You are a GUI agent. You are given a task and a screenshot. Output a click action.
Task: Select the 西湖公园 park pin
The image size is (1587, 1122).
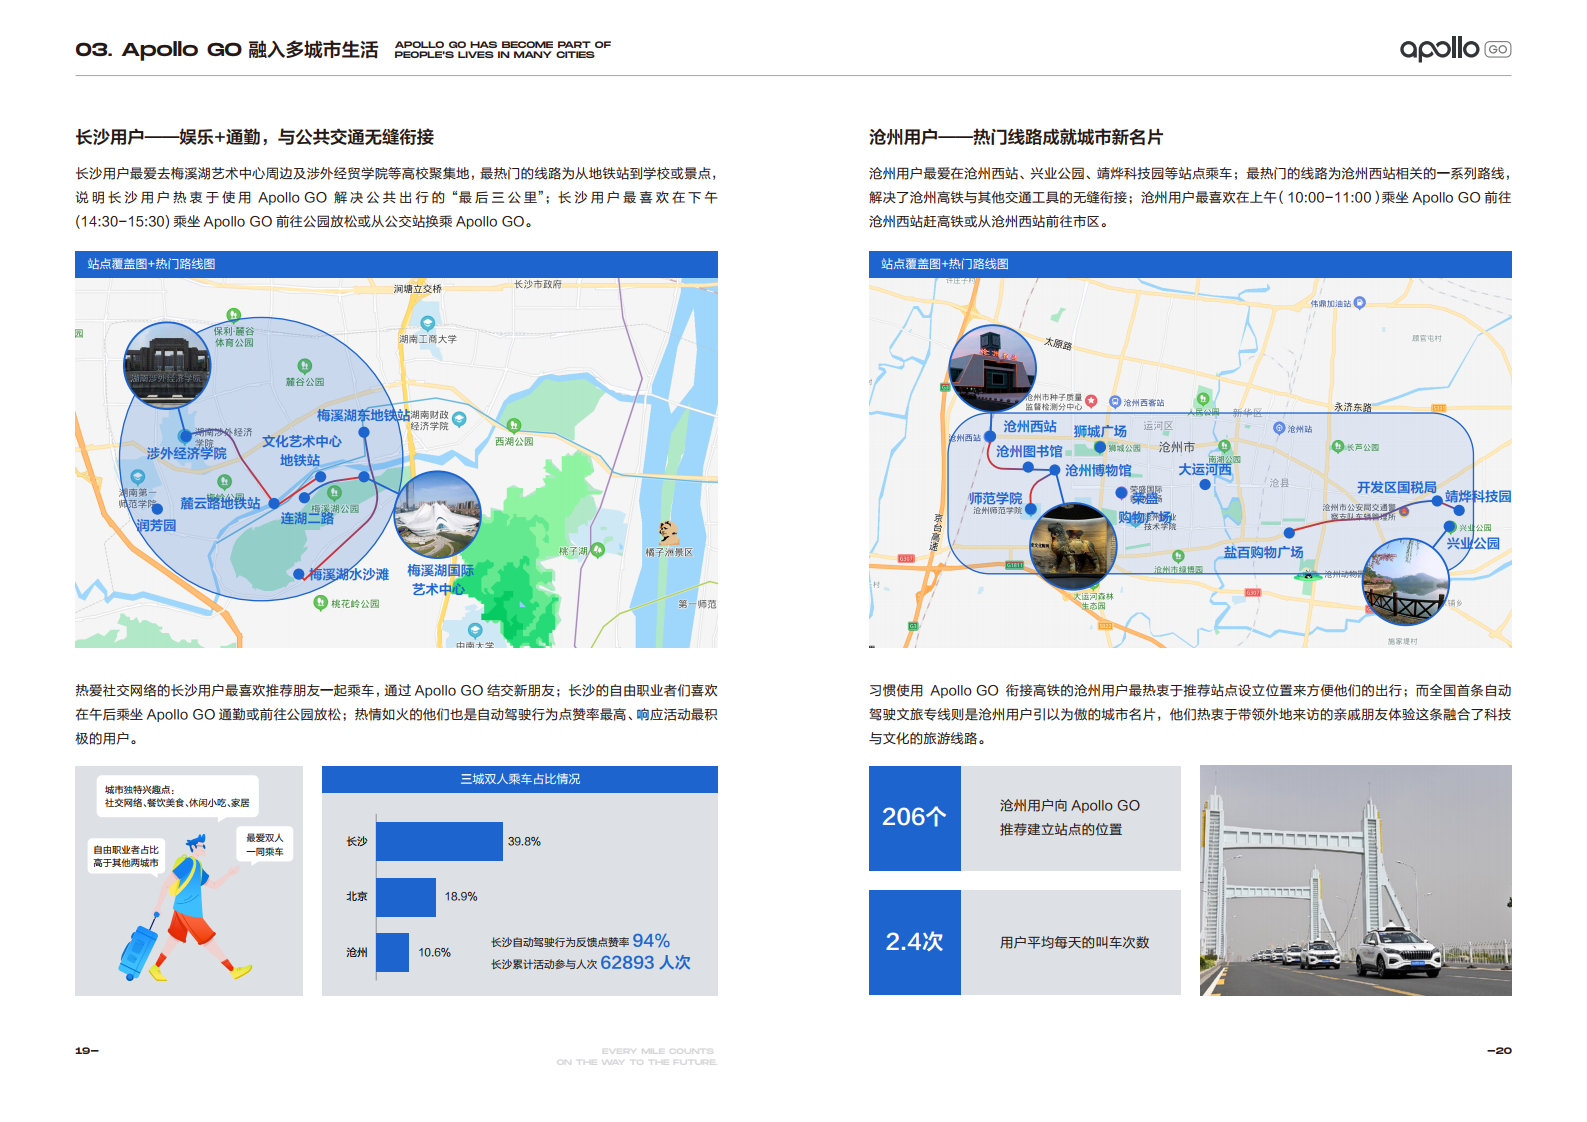513,425
